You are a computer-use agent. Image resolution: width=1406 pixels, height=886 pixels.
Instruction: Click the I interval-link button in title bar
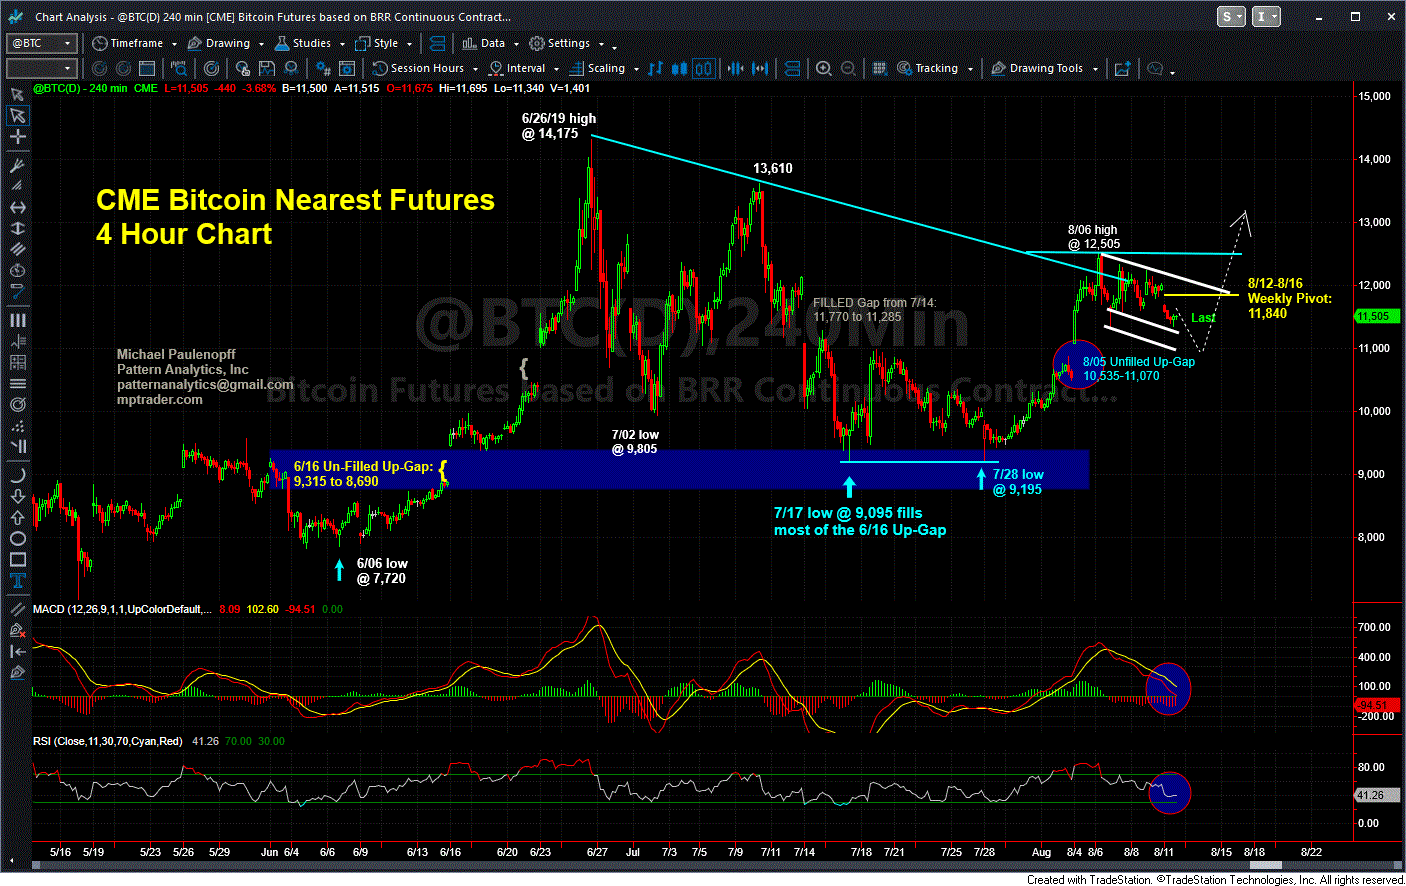coord(1266,16)
